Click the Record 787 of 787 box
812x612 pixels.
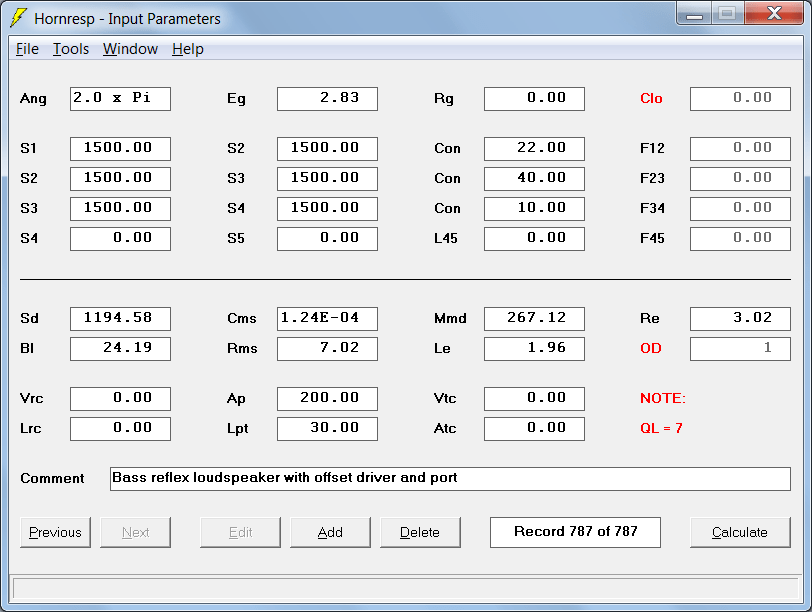pos(575,532)
